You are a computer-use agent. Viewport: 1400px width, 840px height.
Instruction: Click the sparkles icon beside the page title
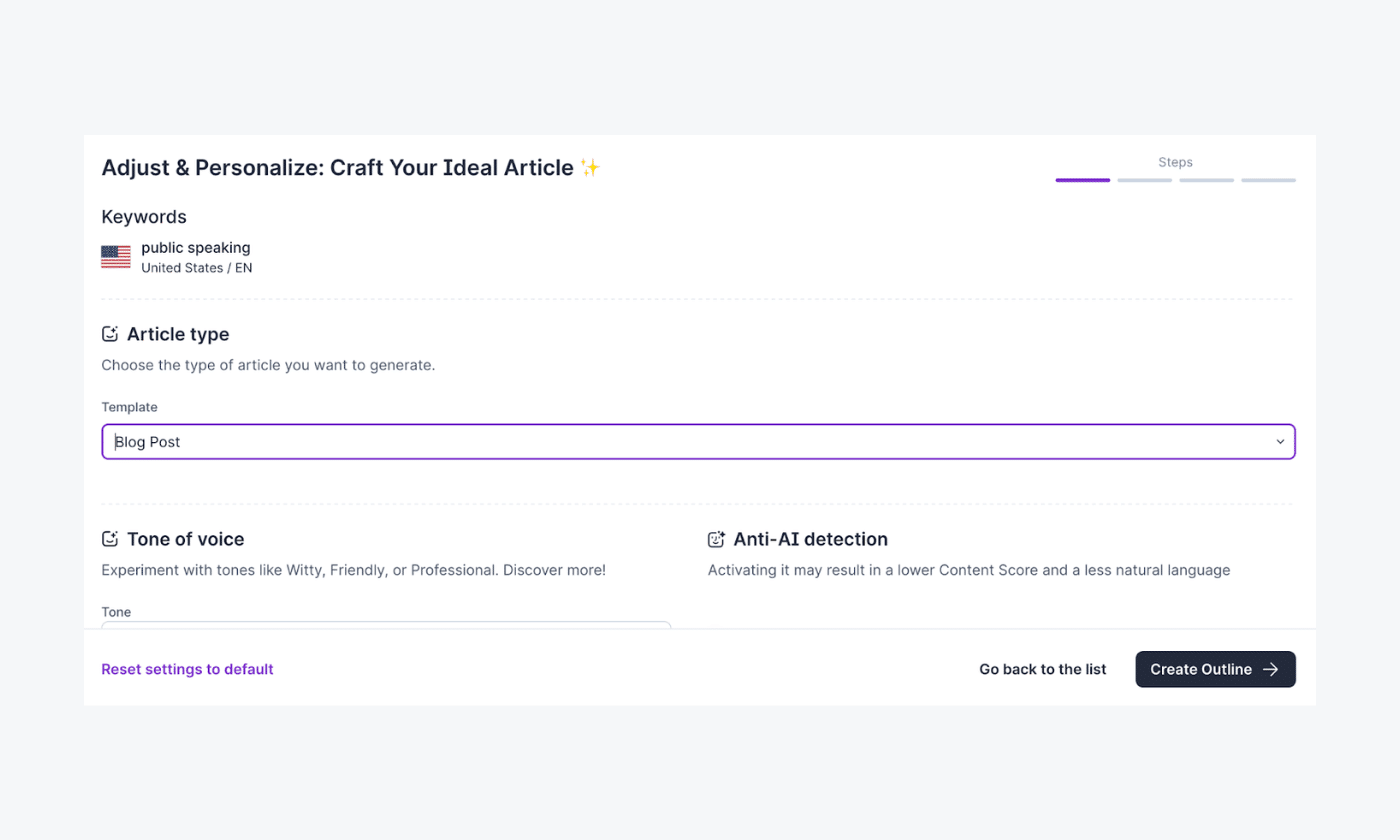pyautogui.click(x=590, y=168)
